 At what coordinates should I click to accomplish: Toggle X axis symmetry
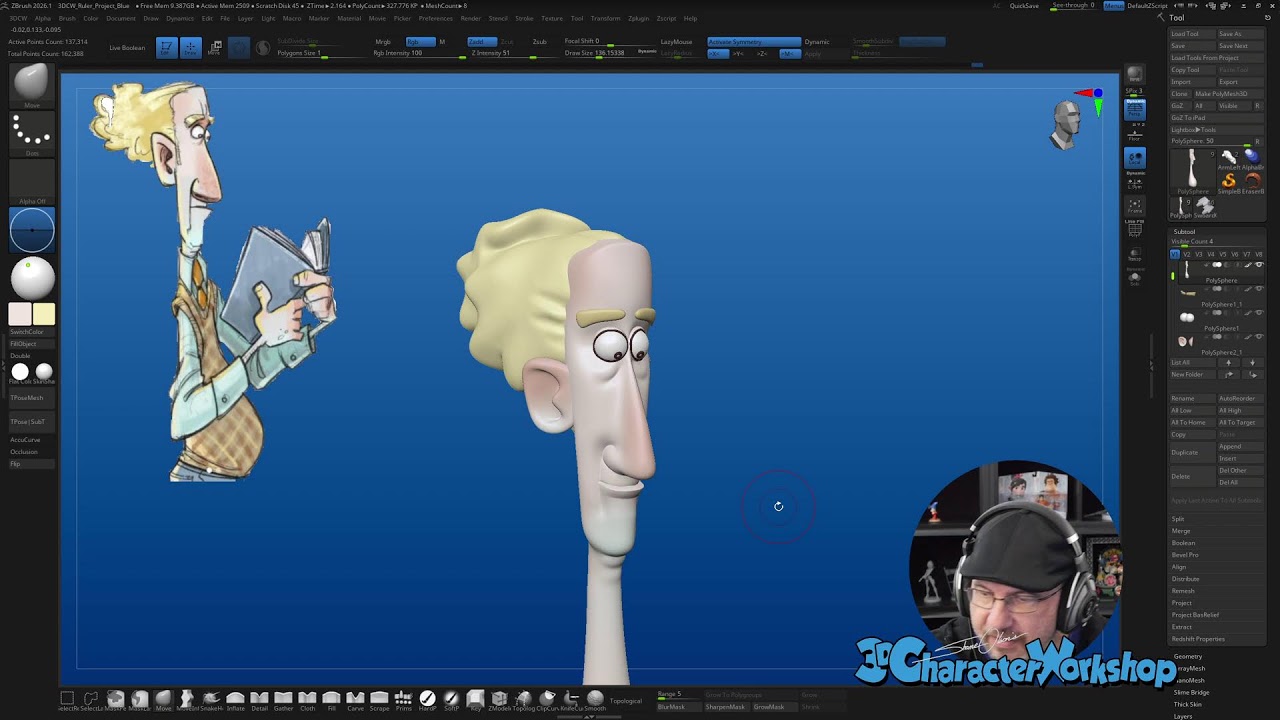[x=718, y=53]
